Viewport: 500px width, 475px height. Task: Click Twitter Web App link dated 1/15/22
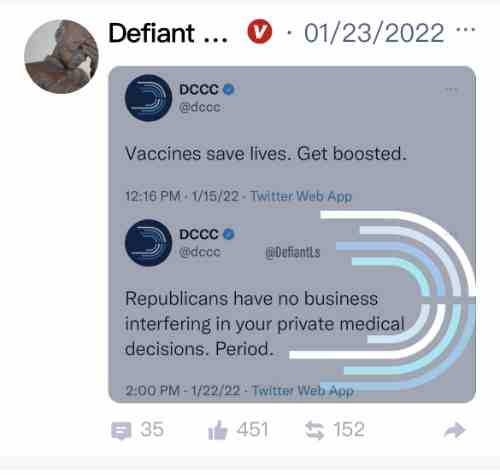pyautogui.click(x=301, y=196)
